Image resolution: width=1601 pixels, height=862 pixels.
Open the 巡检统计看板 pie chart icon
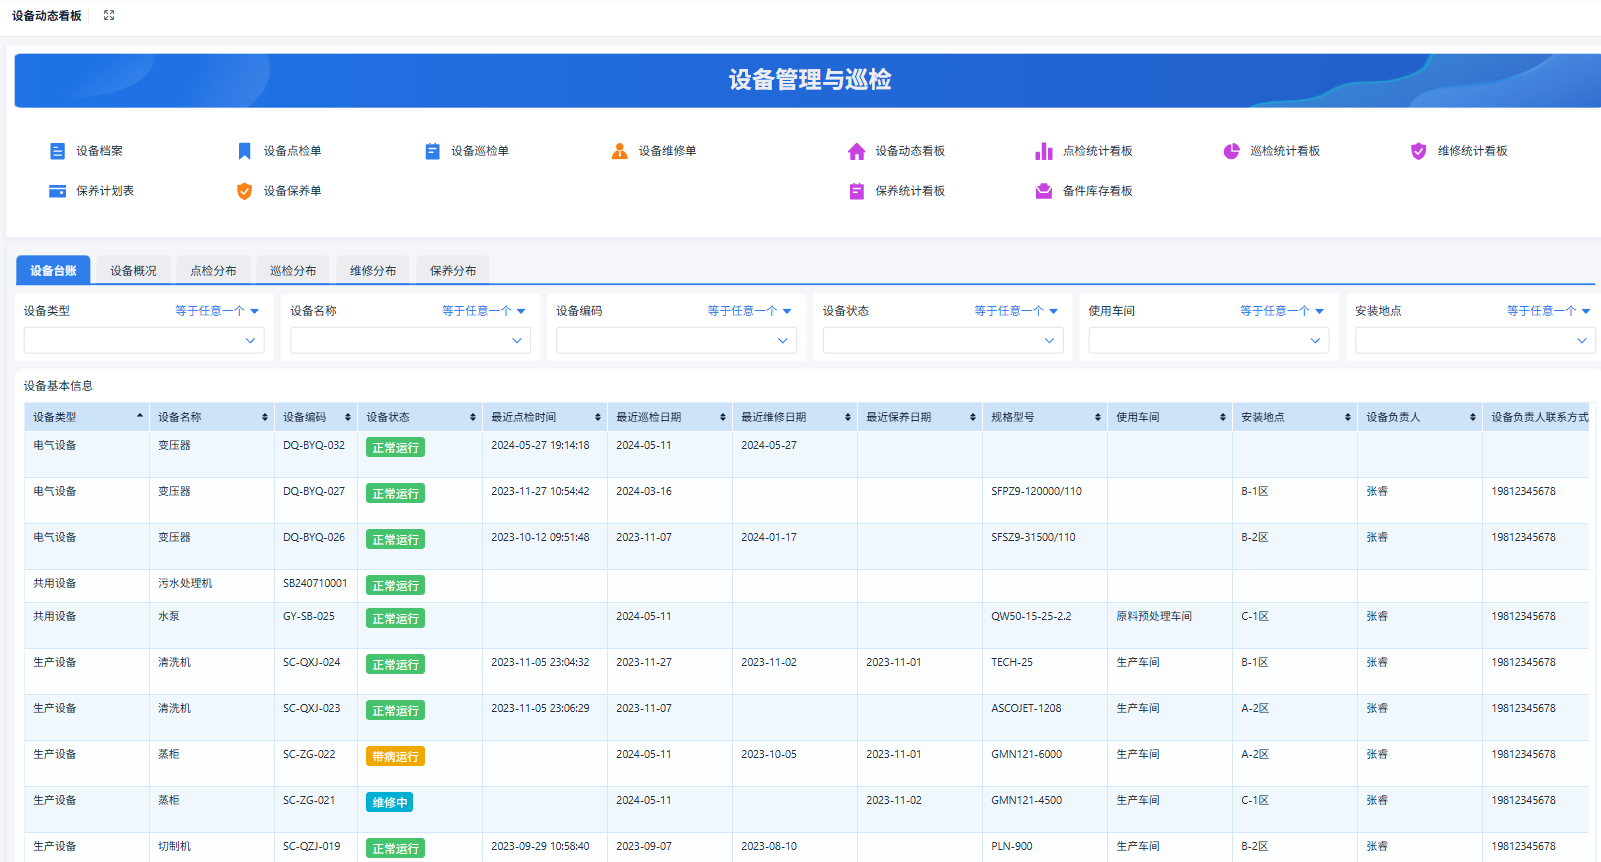(x=1231, y=151)
